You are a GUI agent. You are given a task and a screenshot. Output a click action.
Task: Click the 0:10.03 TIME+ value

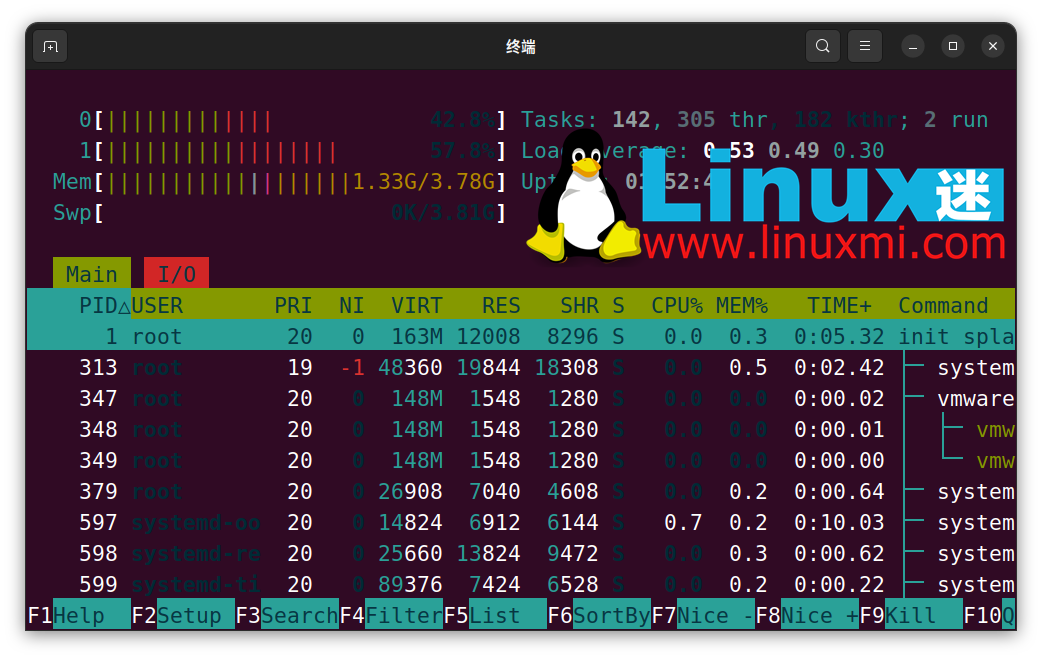[x=839, y=523]
